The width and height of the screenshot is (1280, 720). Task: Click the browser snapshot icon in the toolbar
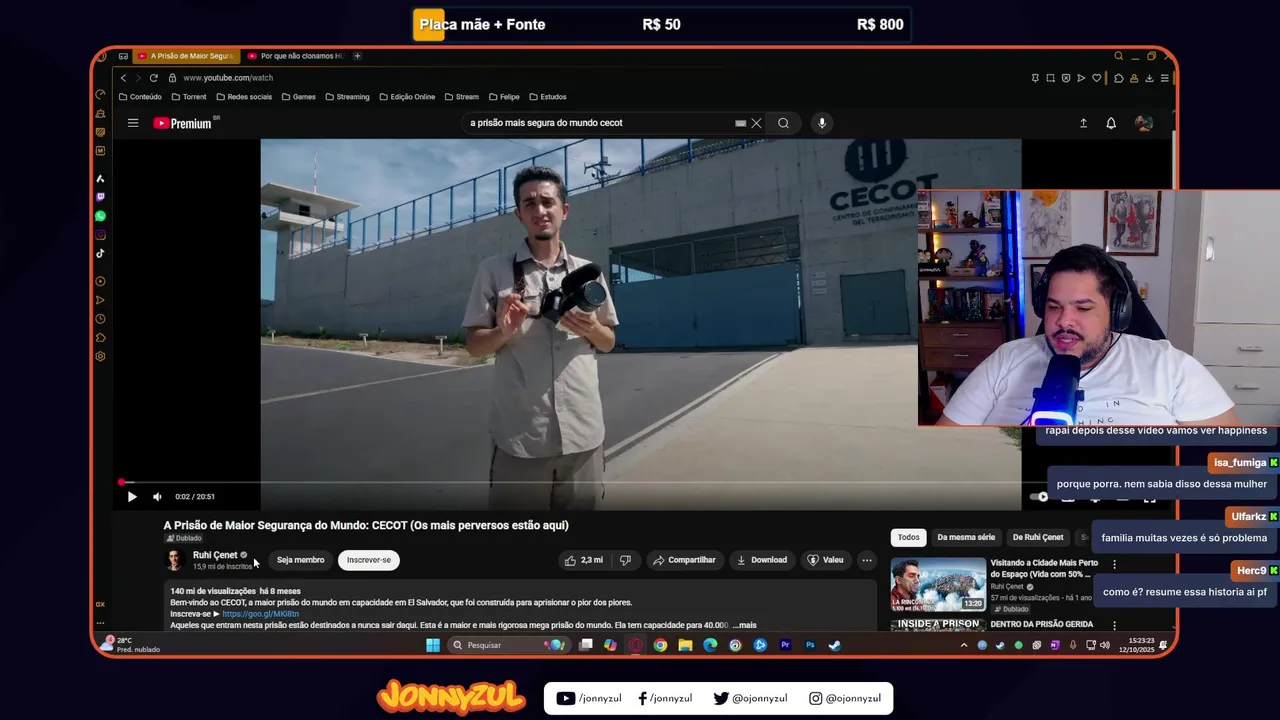pyautogui.click(x=1050, y=78)
